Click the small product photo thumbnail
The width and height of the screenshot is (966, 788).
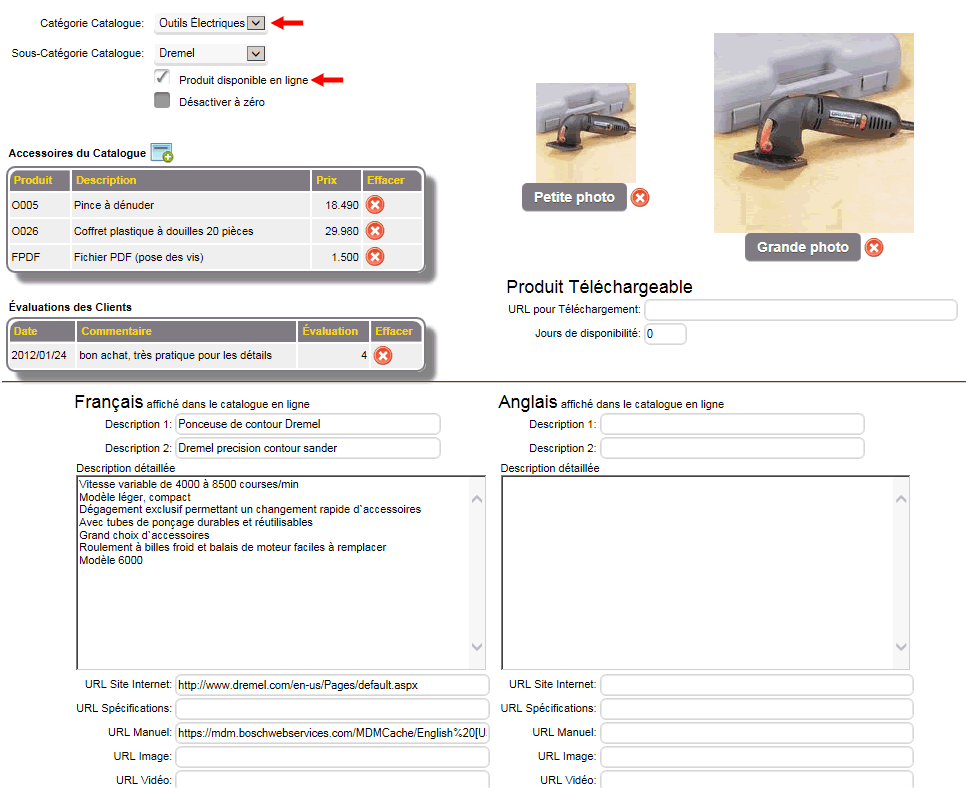[x=586, y=132]
